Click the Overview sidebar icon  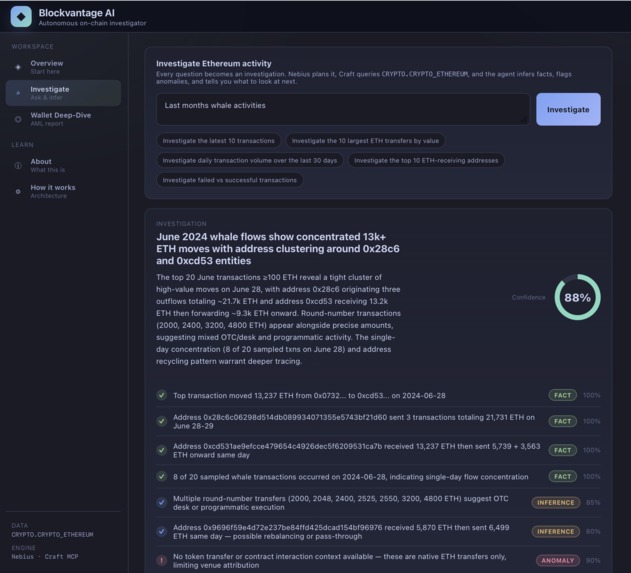(18, 67)
